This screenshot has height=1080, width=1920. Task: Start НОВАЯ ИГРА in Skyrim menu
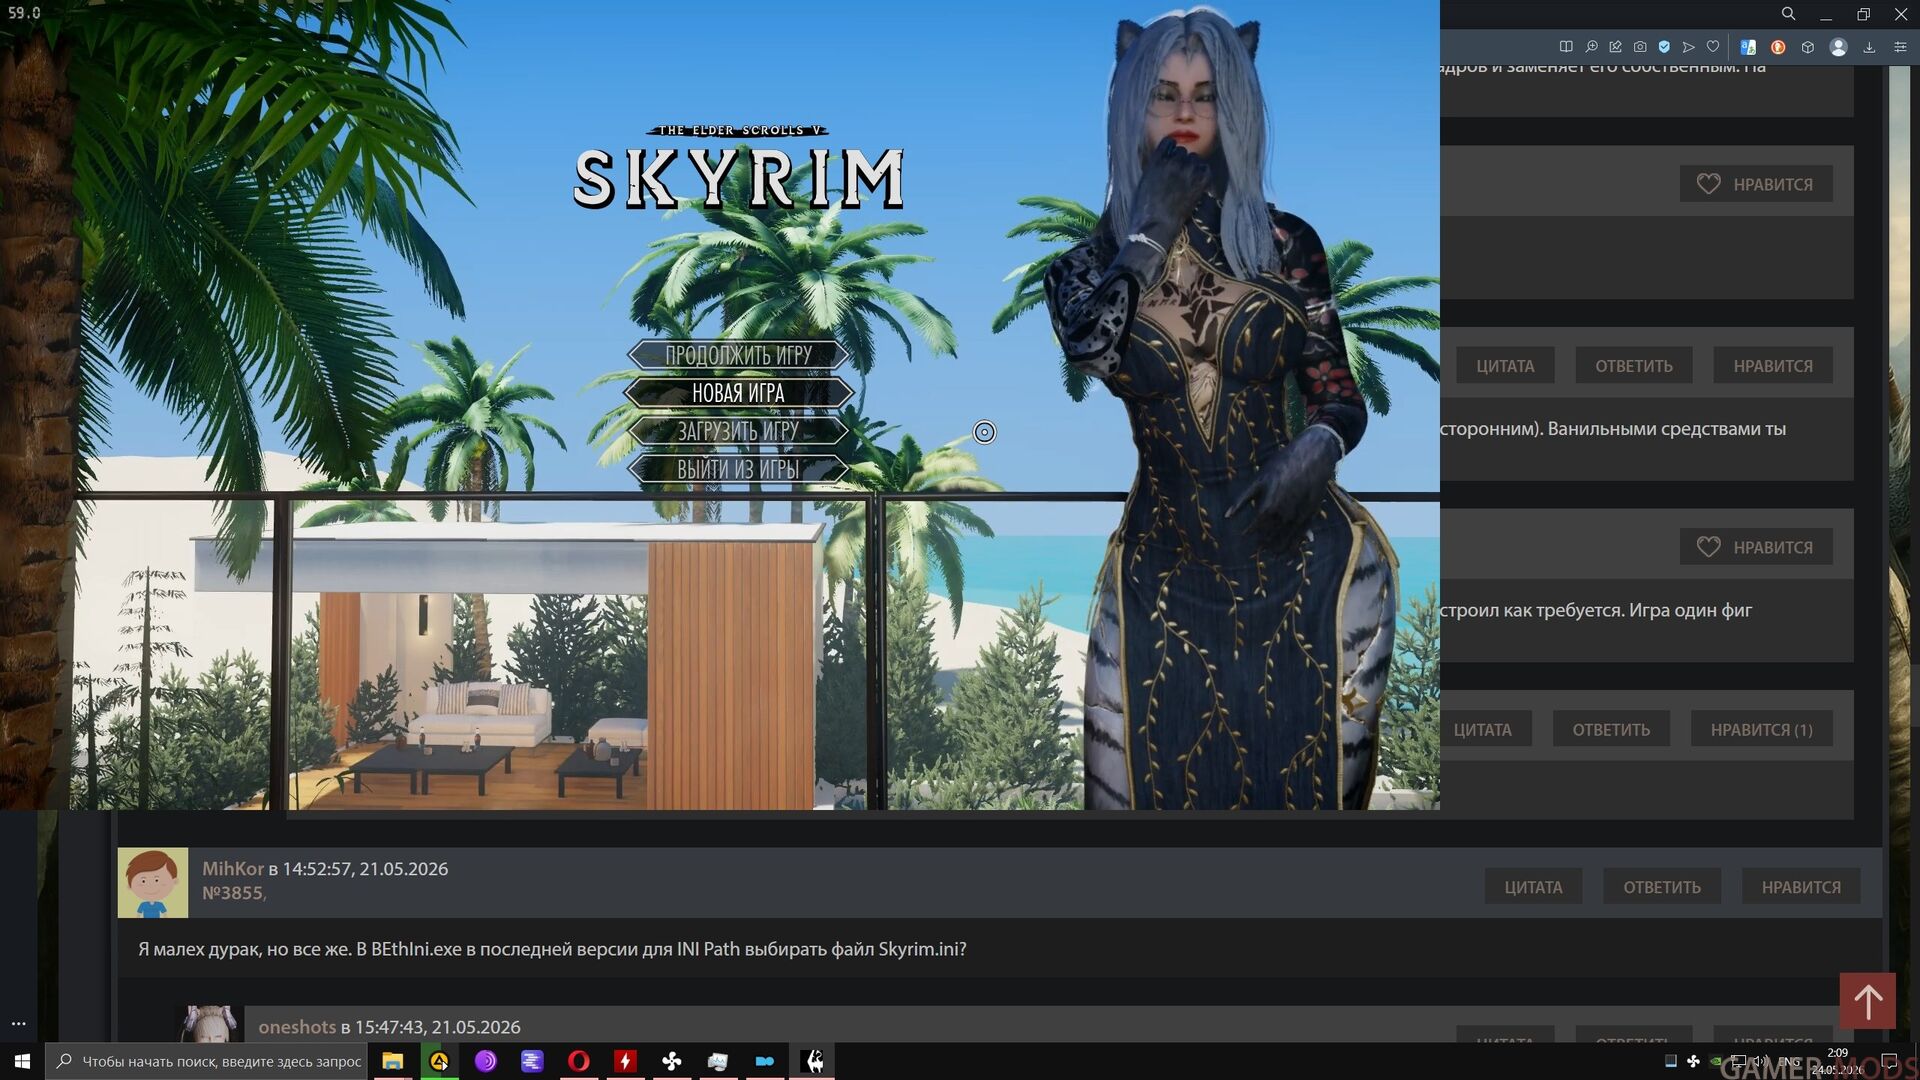pyautogui.click(x=739, y=393)
